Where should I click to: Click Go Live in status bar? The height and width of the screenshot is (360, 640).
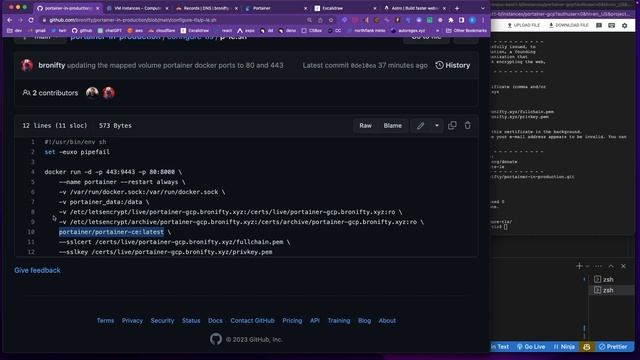[531, 347]
